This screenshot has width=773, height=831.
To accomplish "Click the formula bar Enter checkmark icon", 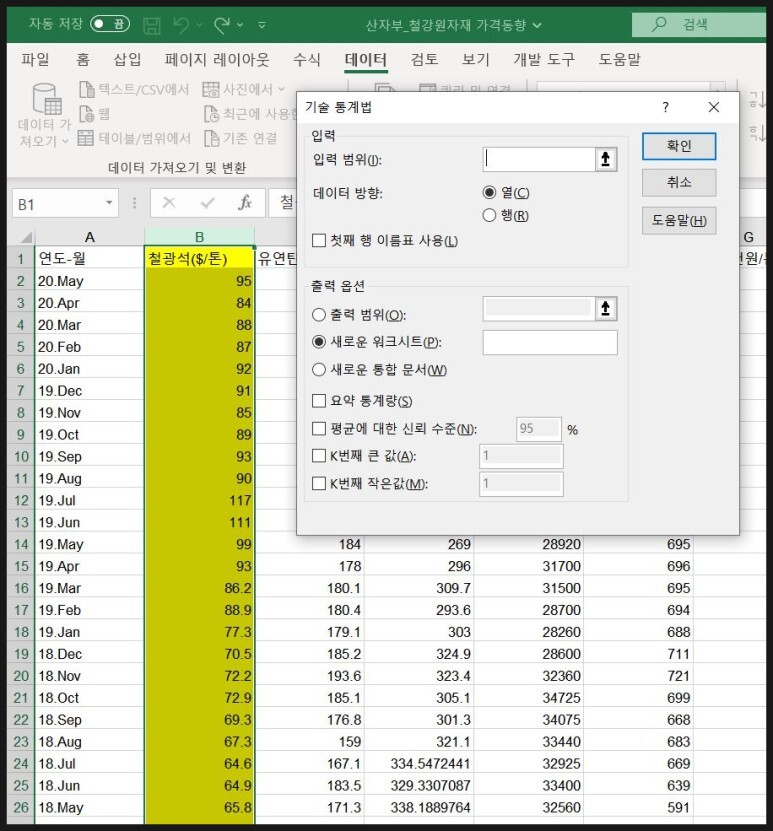I will 208,202.
